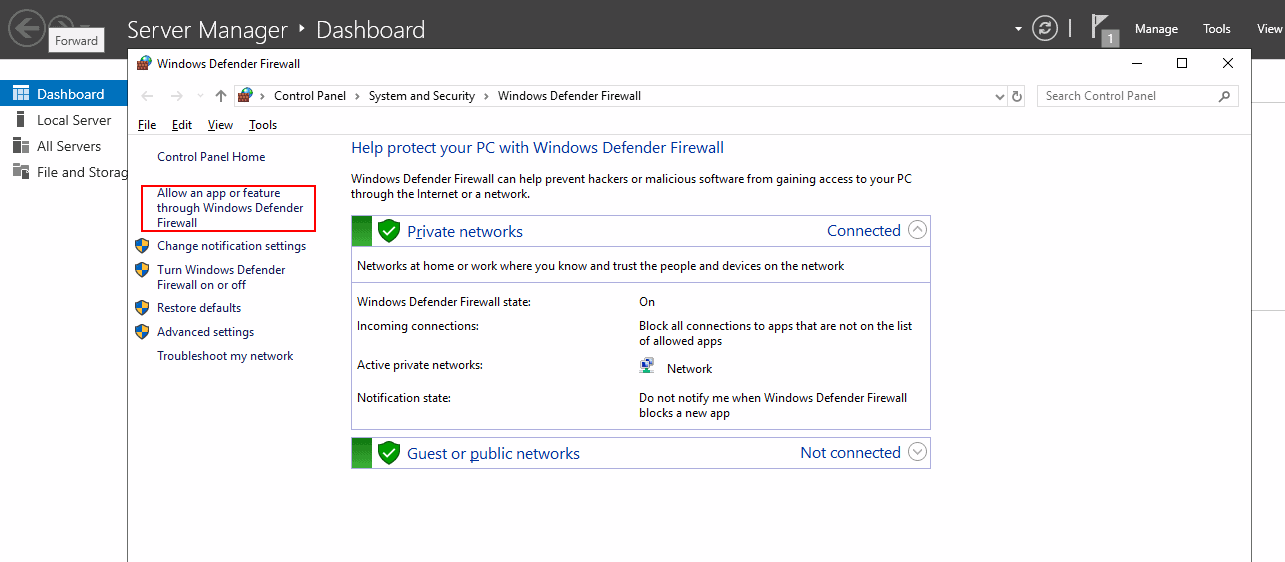Click shield icon beside Restore defaults
This screenshot has width=1285, height=562.
142,307
